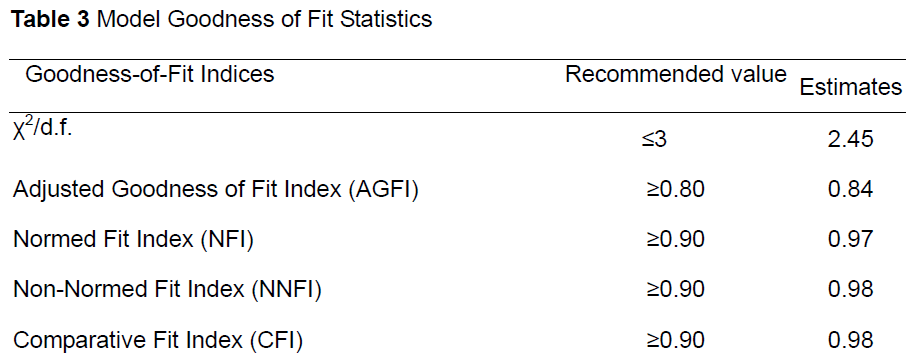The image size is (911, 361).
Task: Select the ≤3 recommended value cell
Action: [x=654, y=140]
